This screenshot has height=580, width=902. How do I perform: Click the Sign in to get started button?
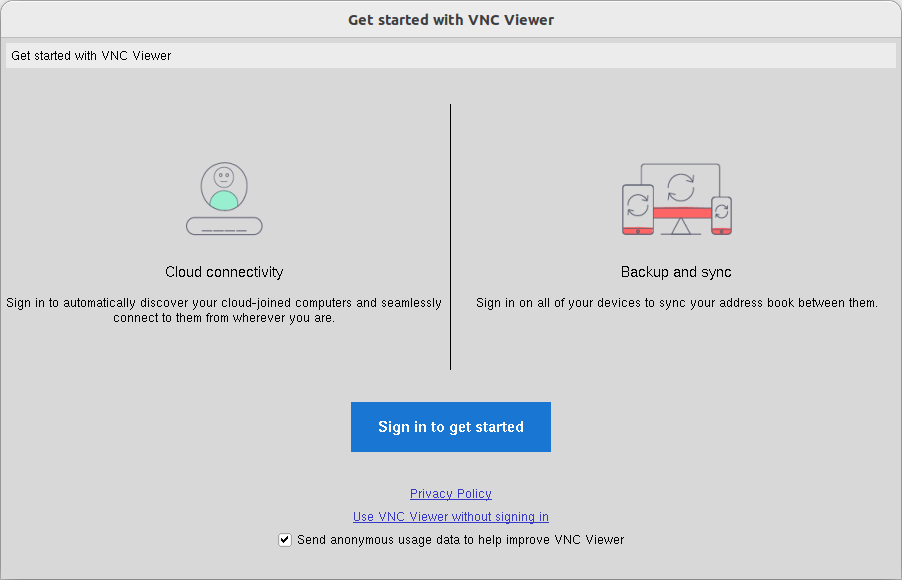pyautogui.click(x=450, y=427)
